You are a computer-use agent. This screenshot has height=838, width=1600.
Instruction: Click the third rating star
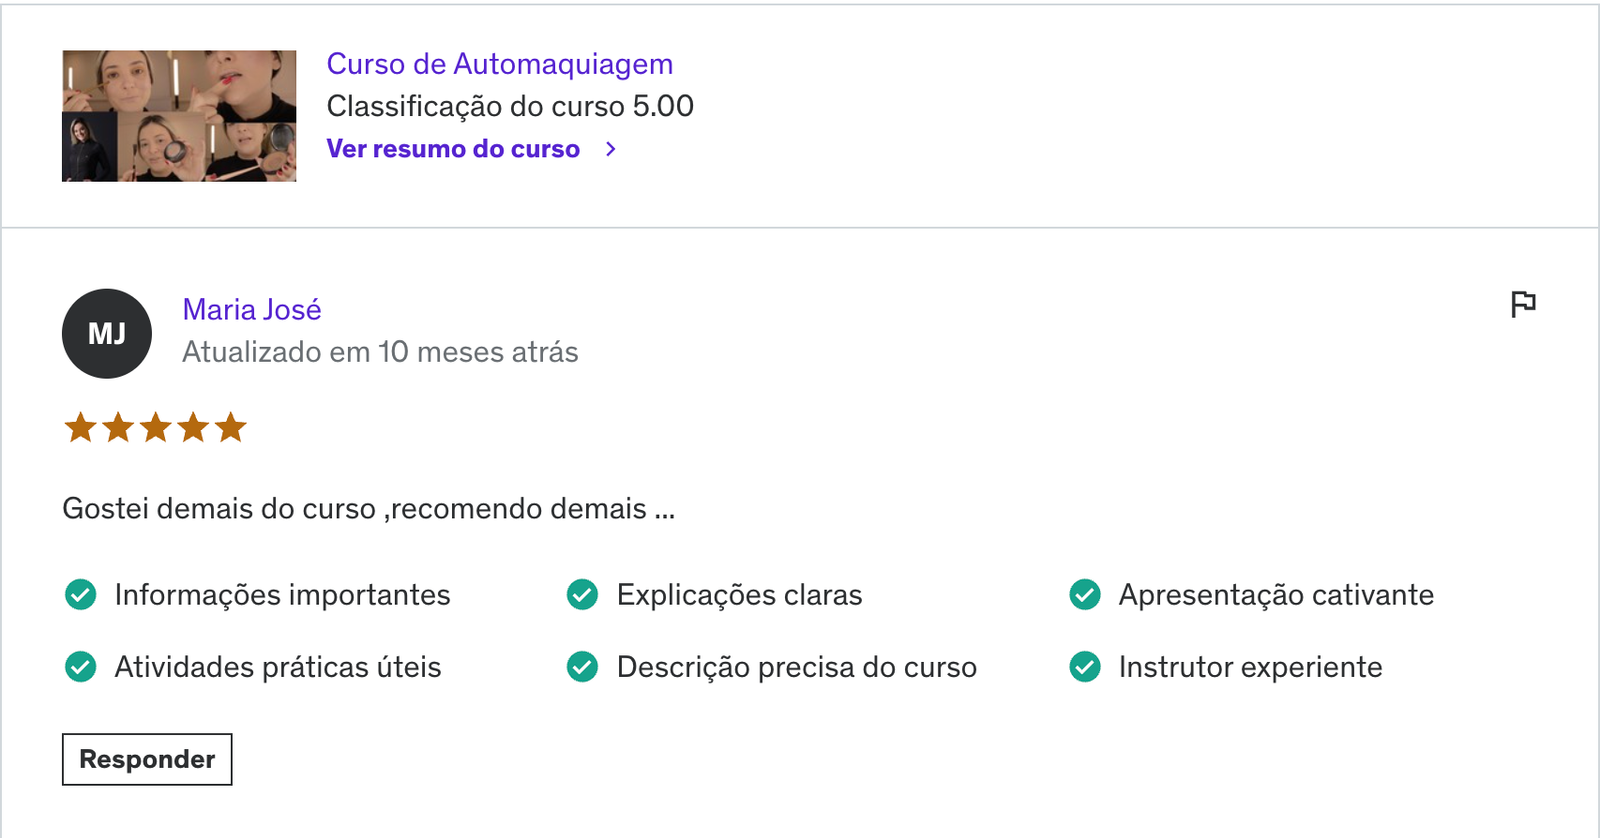pyautogui.click(x=155, y=428)
